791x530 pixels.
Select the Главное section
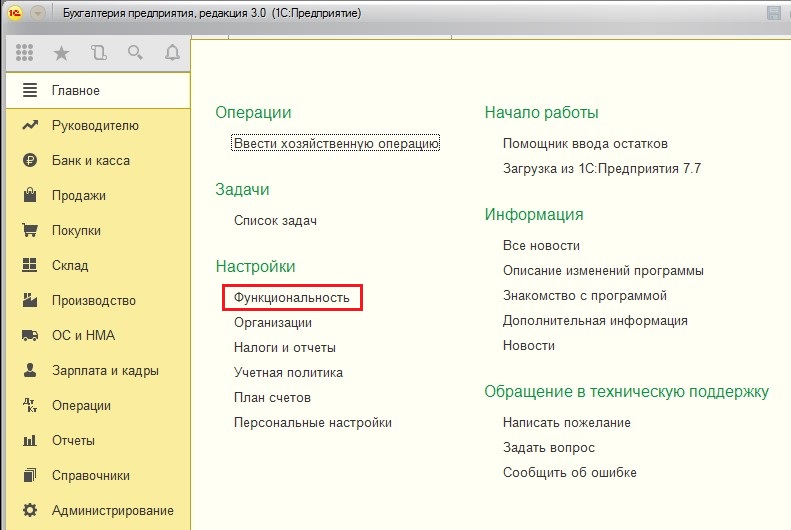[98, 90]
